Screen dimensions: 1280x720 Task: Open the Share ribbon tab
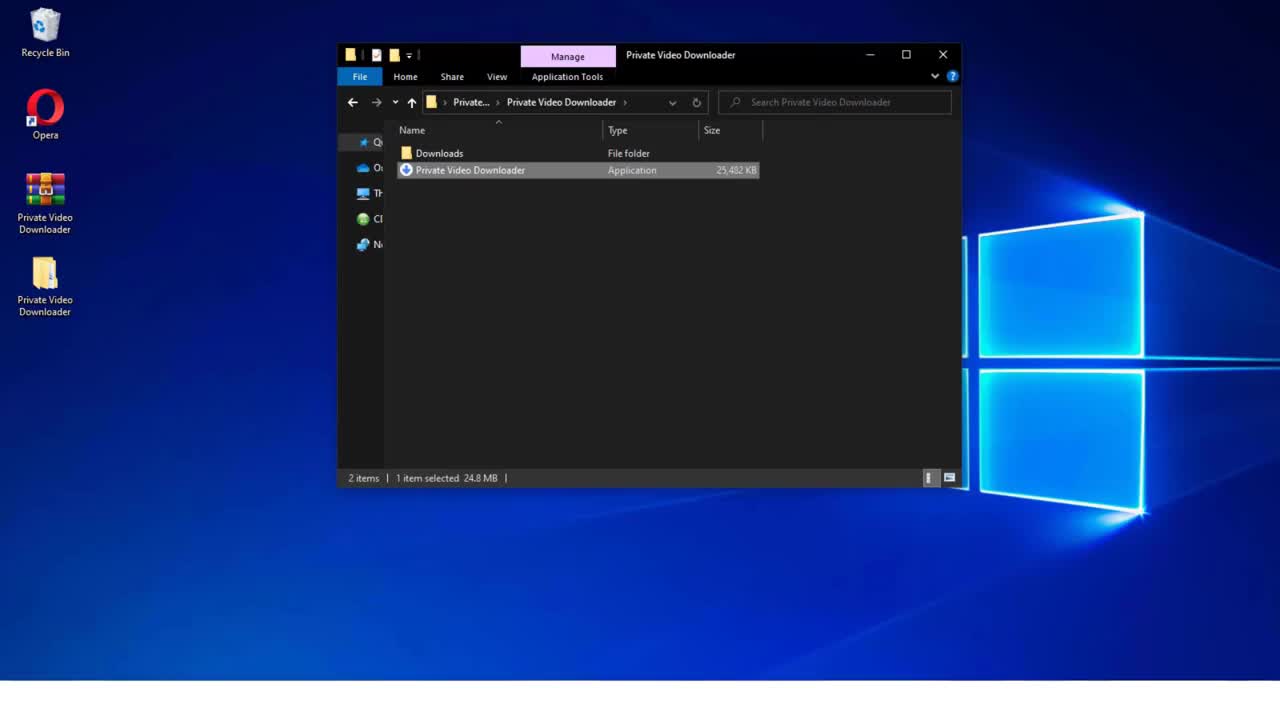pos(452,77)
